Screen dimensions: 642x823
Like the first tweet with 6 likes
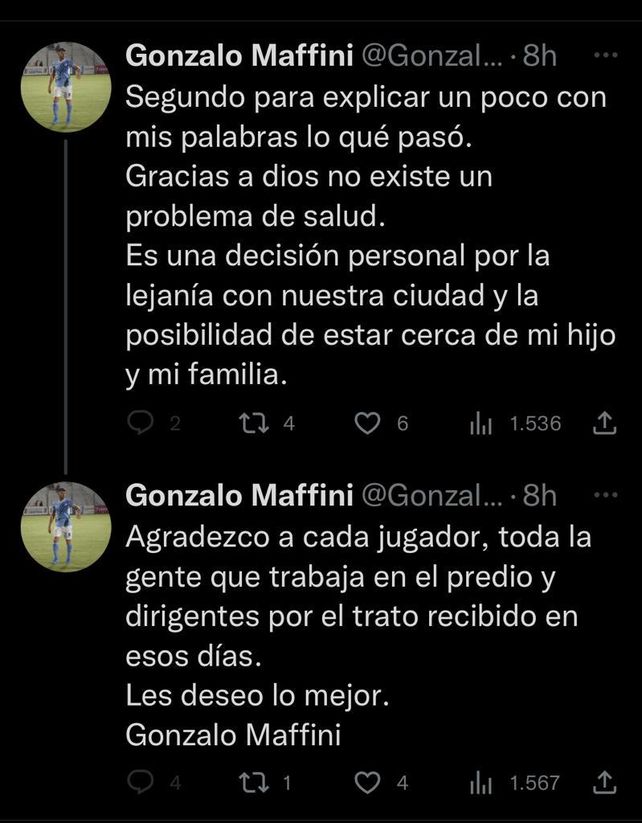coord(369,424)
